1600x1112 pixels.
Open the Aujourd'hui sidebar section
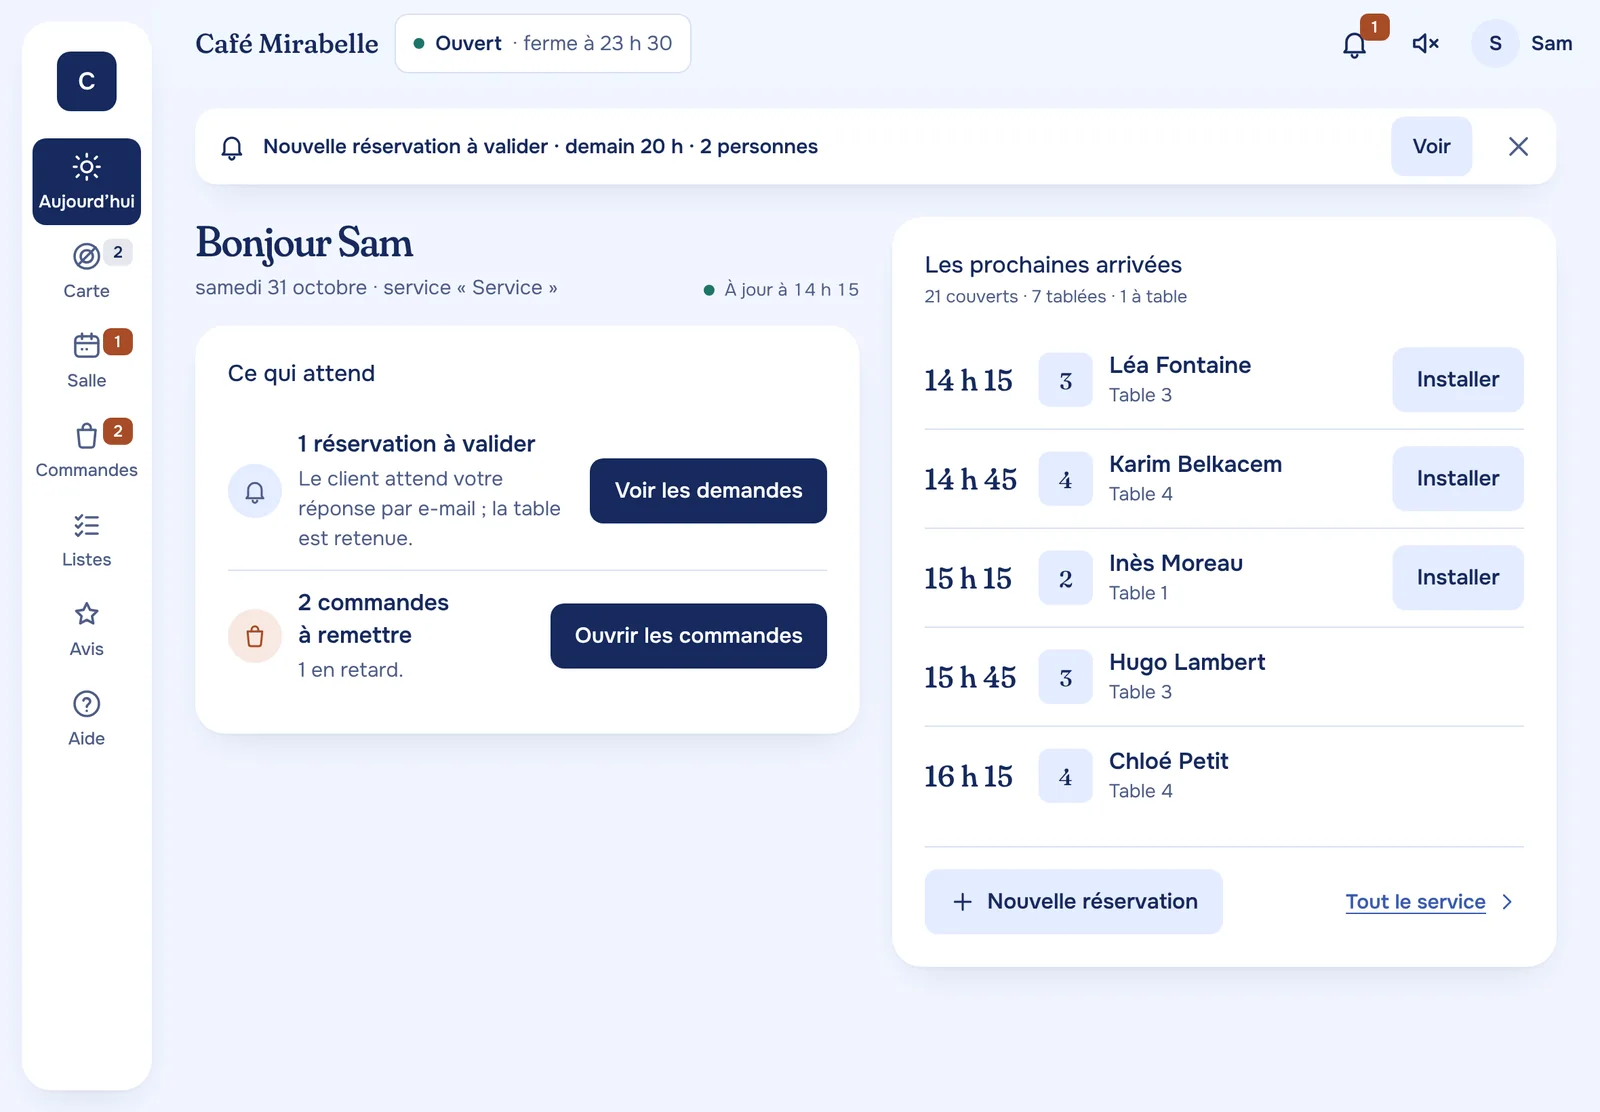click(x=87, y=181)
